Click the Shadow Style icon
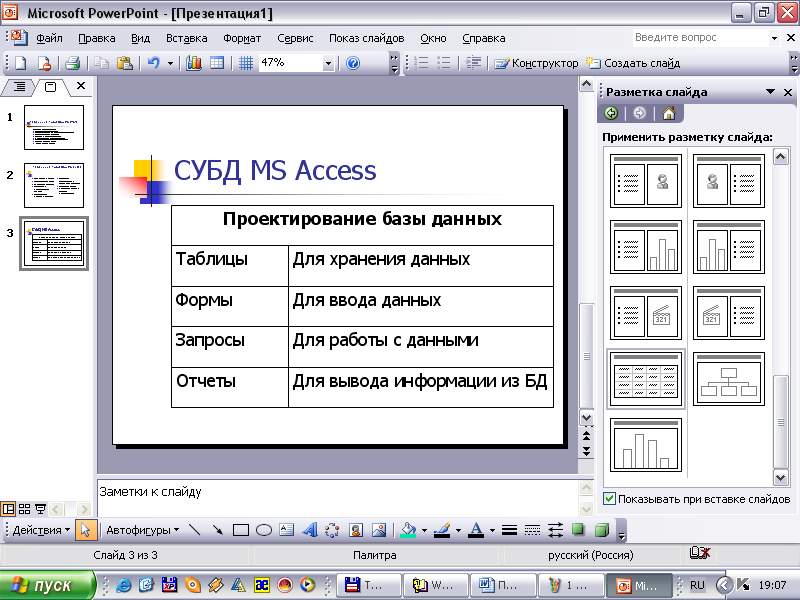 (578, 530)
